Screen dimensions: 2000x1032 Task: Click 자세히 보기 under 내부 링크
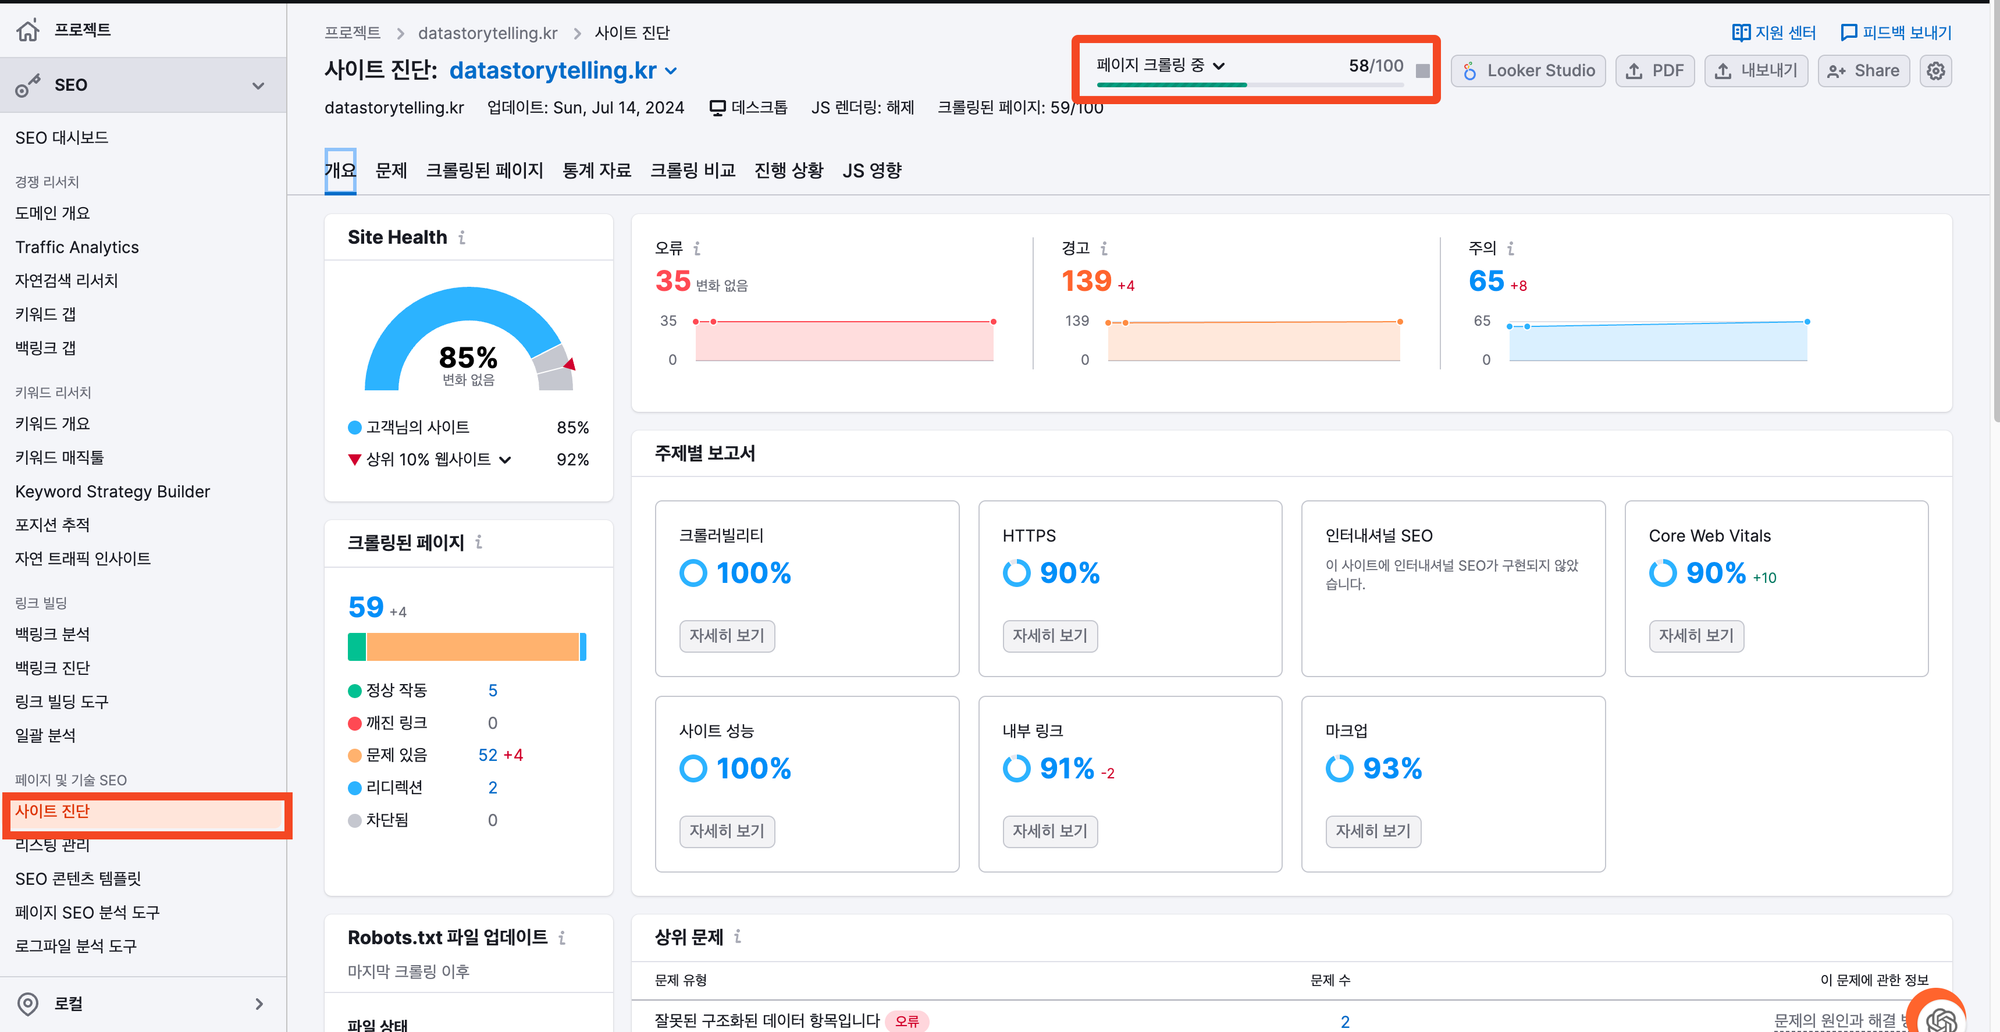(1050, 831)
